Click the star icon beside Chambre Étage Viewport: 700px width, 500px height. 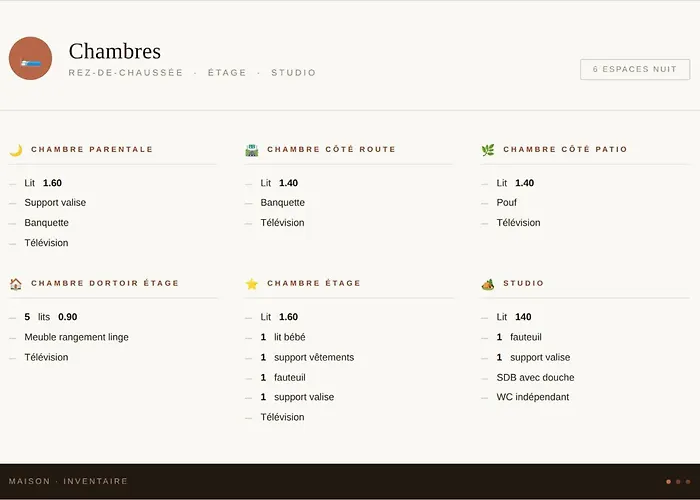(x=252, y=284)
